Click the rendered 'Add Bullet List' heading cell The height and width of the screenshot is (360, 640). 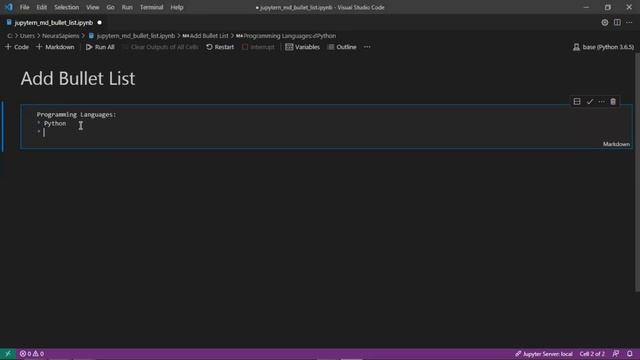coord(78,78)
